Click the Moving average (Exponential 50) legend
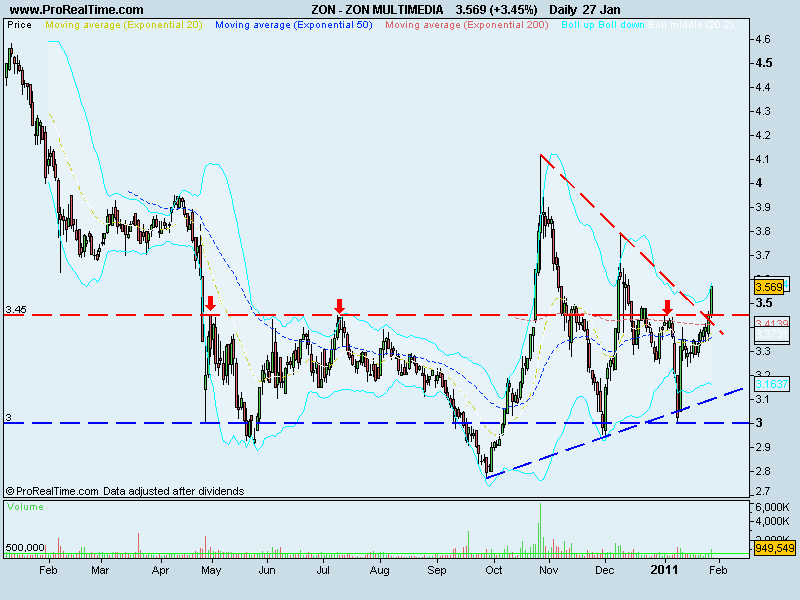800x600 pixels. pos(294,25)
